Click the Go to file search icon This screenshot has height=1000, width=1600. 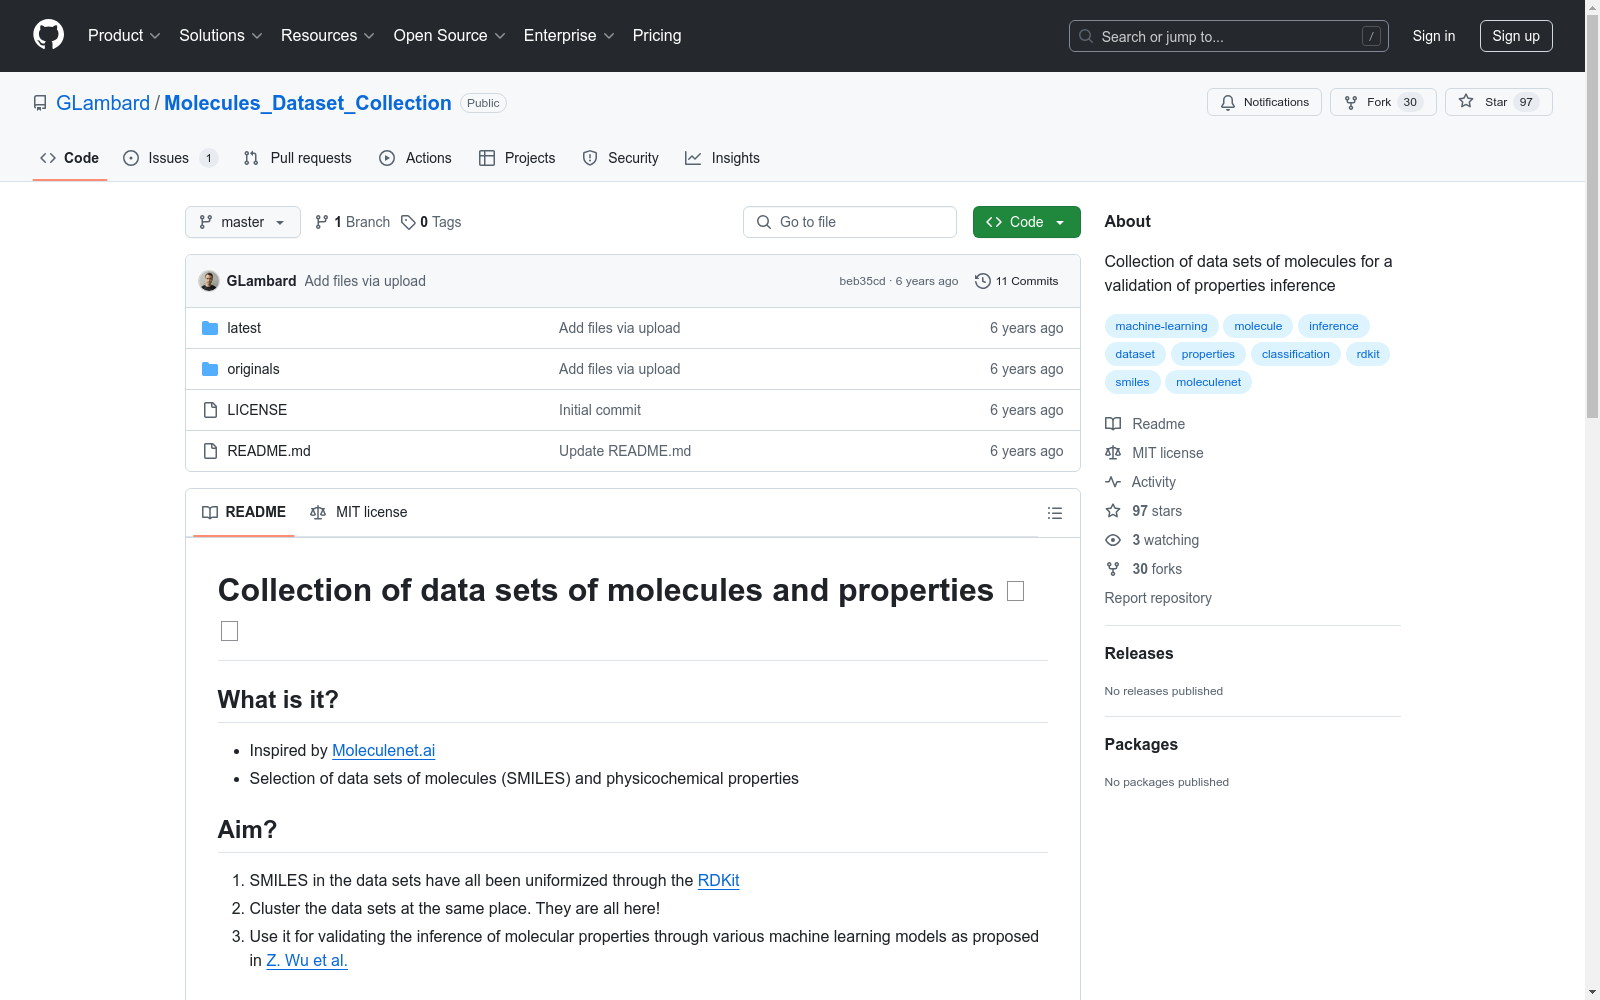click(764, 222)
